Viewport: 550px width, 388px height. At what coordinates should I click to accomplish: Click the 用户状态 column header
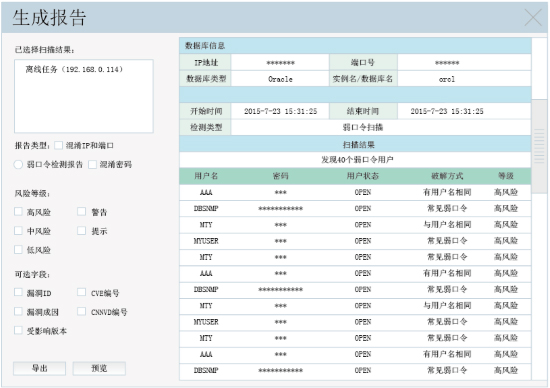click(x=363, y=176)
